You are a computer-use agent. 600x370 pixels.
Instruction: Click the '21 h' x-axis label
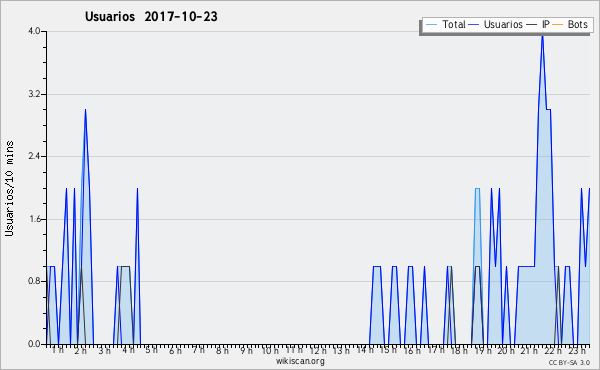point(530,350)
